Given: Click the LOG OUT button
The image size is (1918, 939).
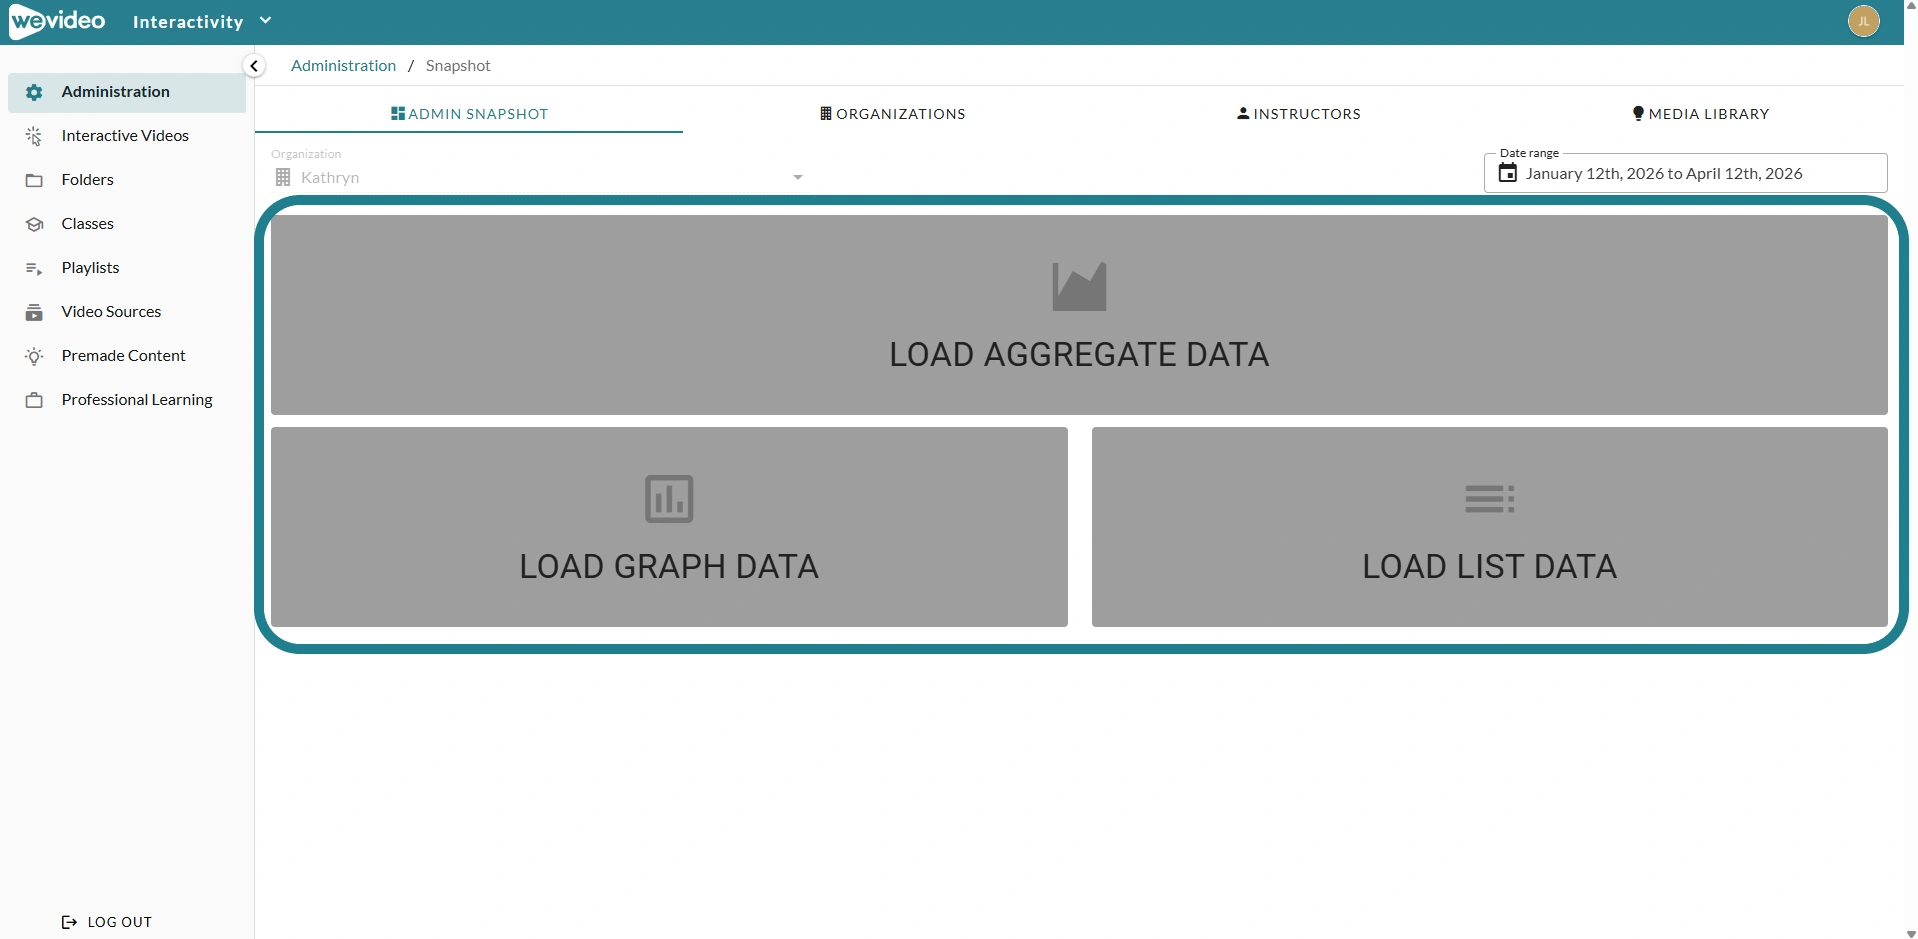Looking at the screenshot, I should coord(107,922).
